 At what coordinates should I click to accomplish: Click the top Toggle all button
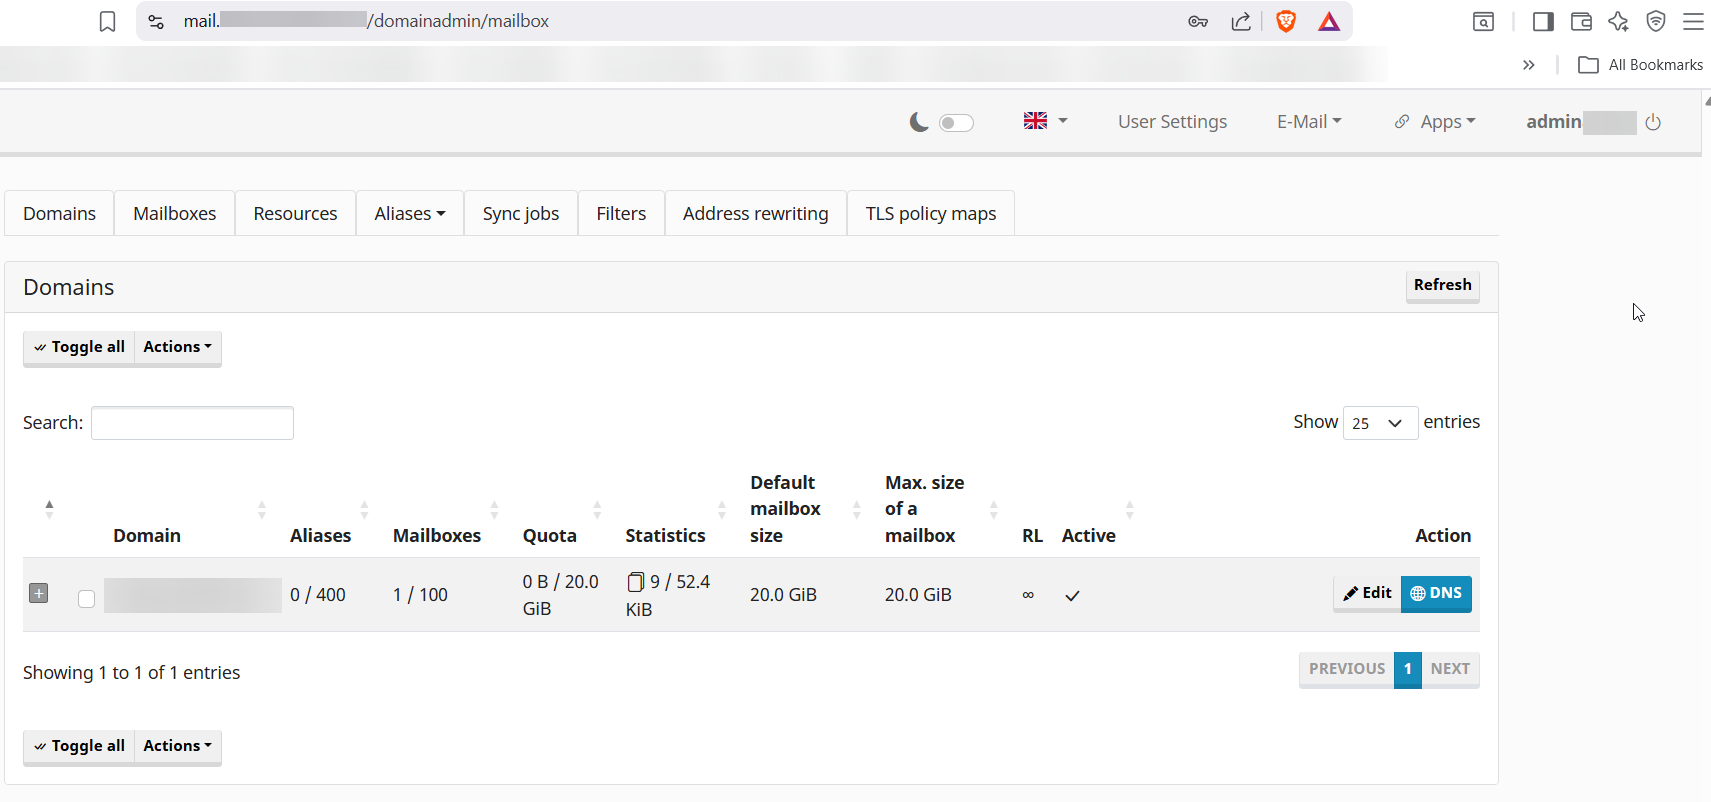coord(79,347)
